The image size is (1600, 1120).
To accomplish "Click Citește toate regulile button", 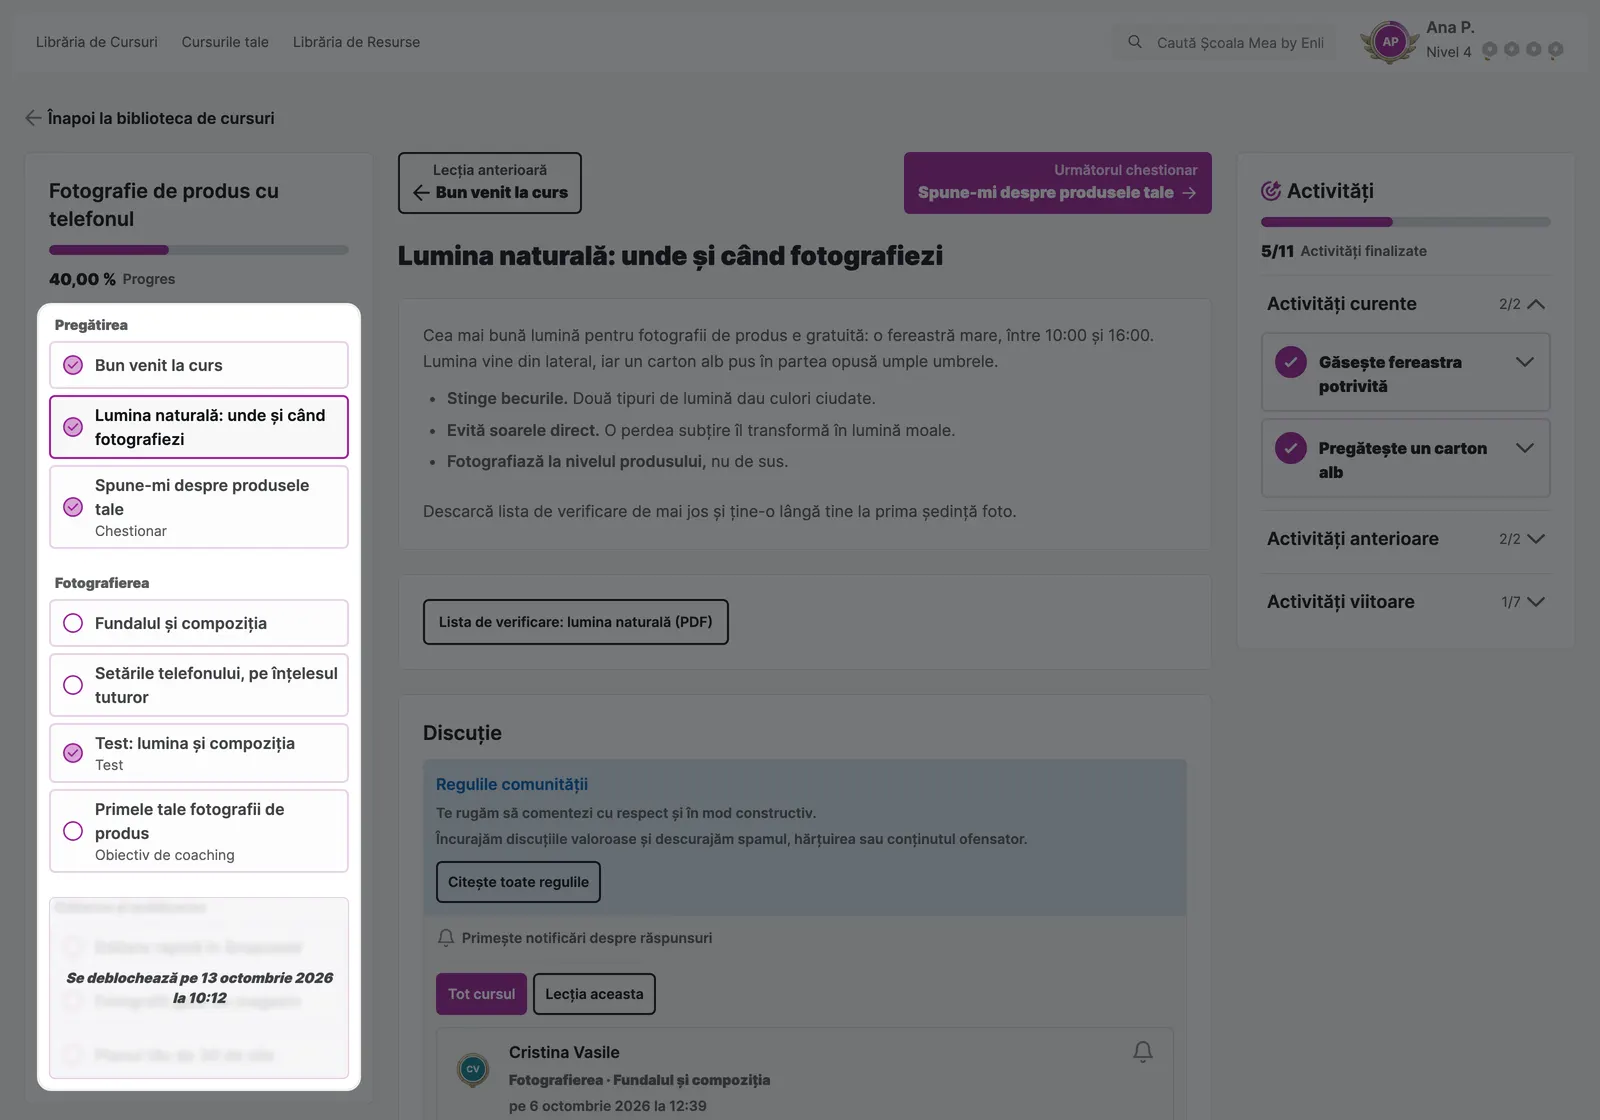I will 518,882.
